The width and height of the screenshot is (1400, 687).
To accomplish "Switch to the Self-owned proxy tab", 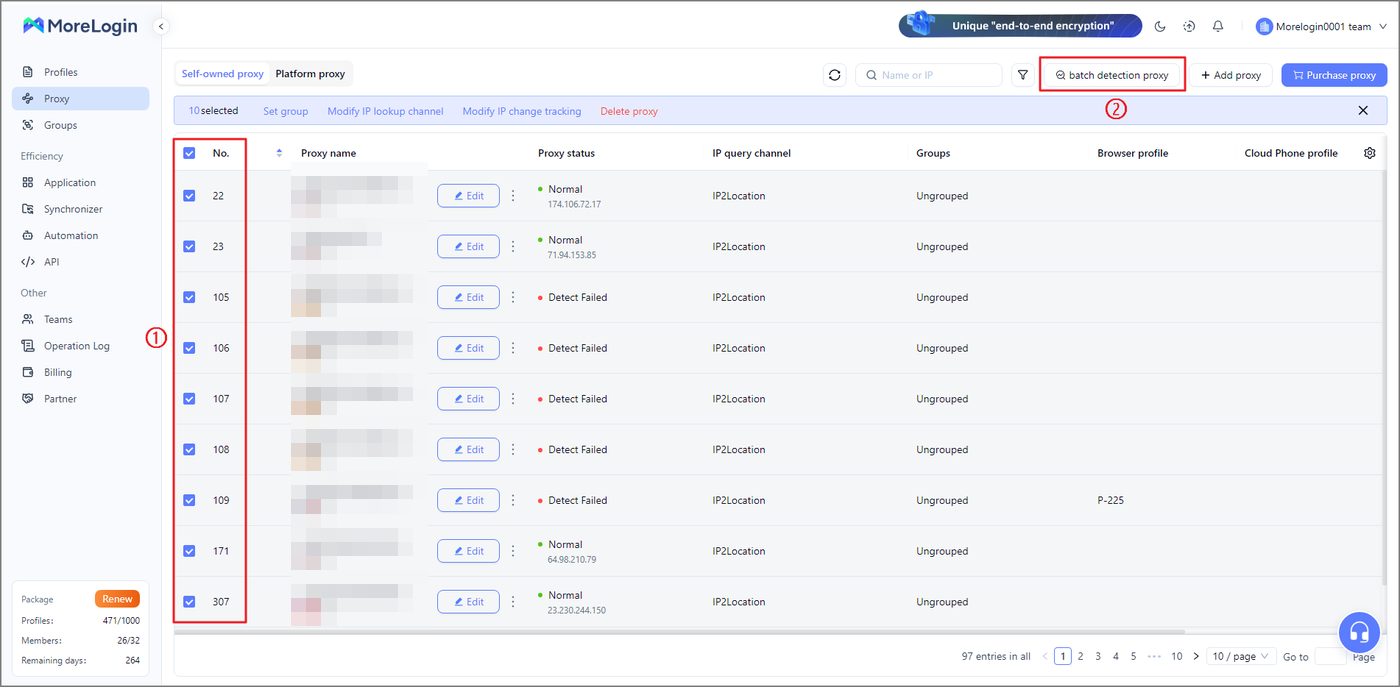I will click(223, 74).
